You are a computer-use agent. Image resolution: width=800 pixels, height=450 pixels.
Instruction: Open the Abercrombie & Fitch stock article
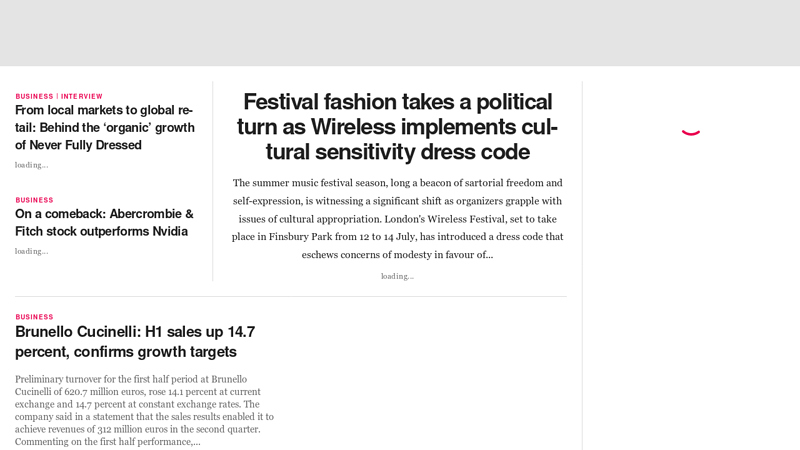tap(104, 222)
